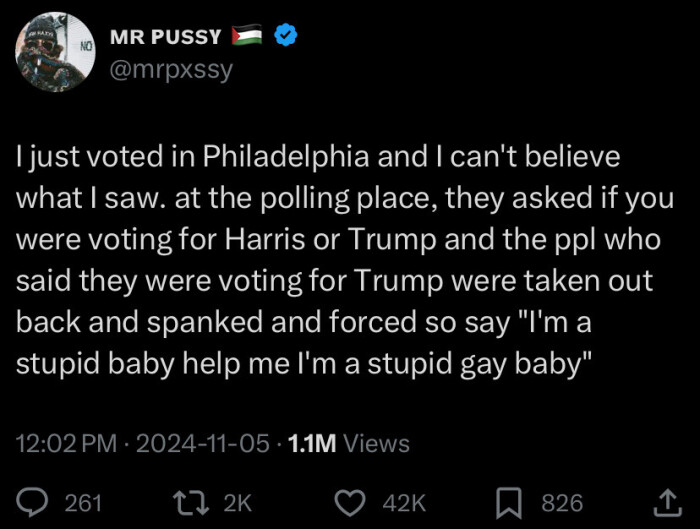Click the 12:02 PM timestamp
The image size is (700, 529).
[63, 443]
